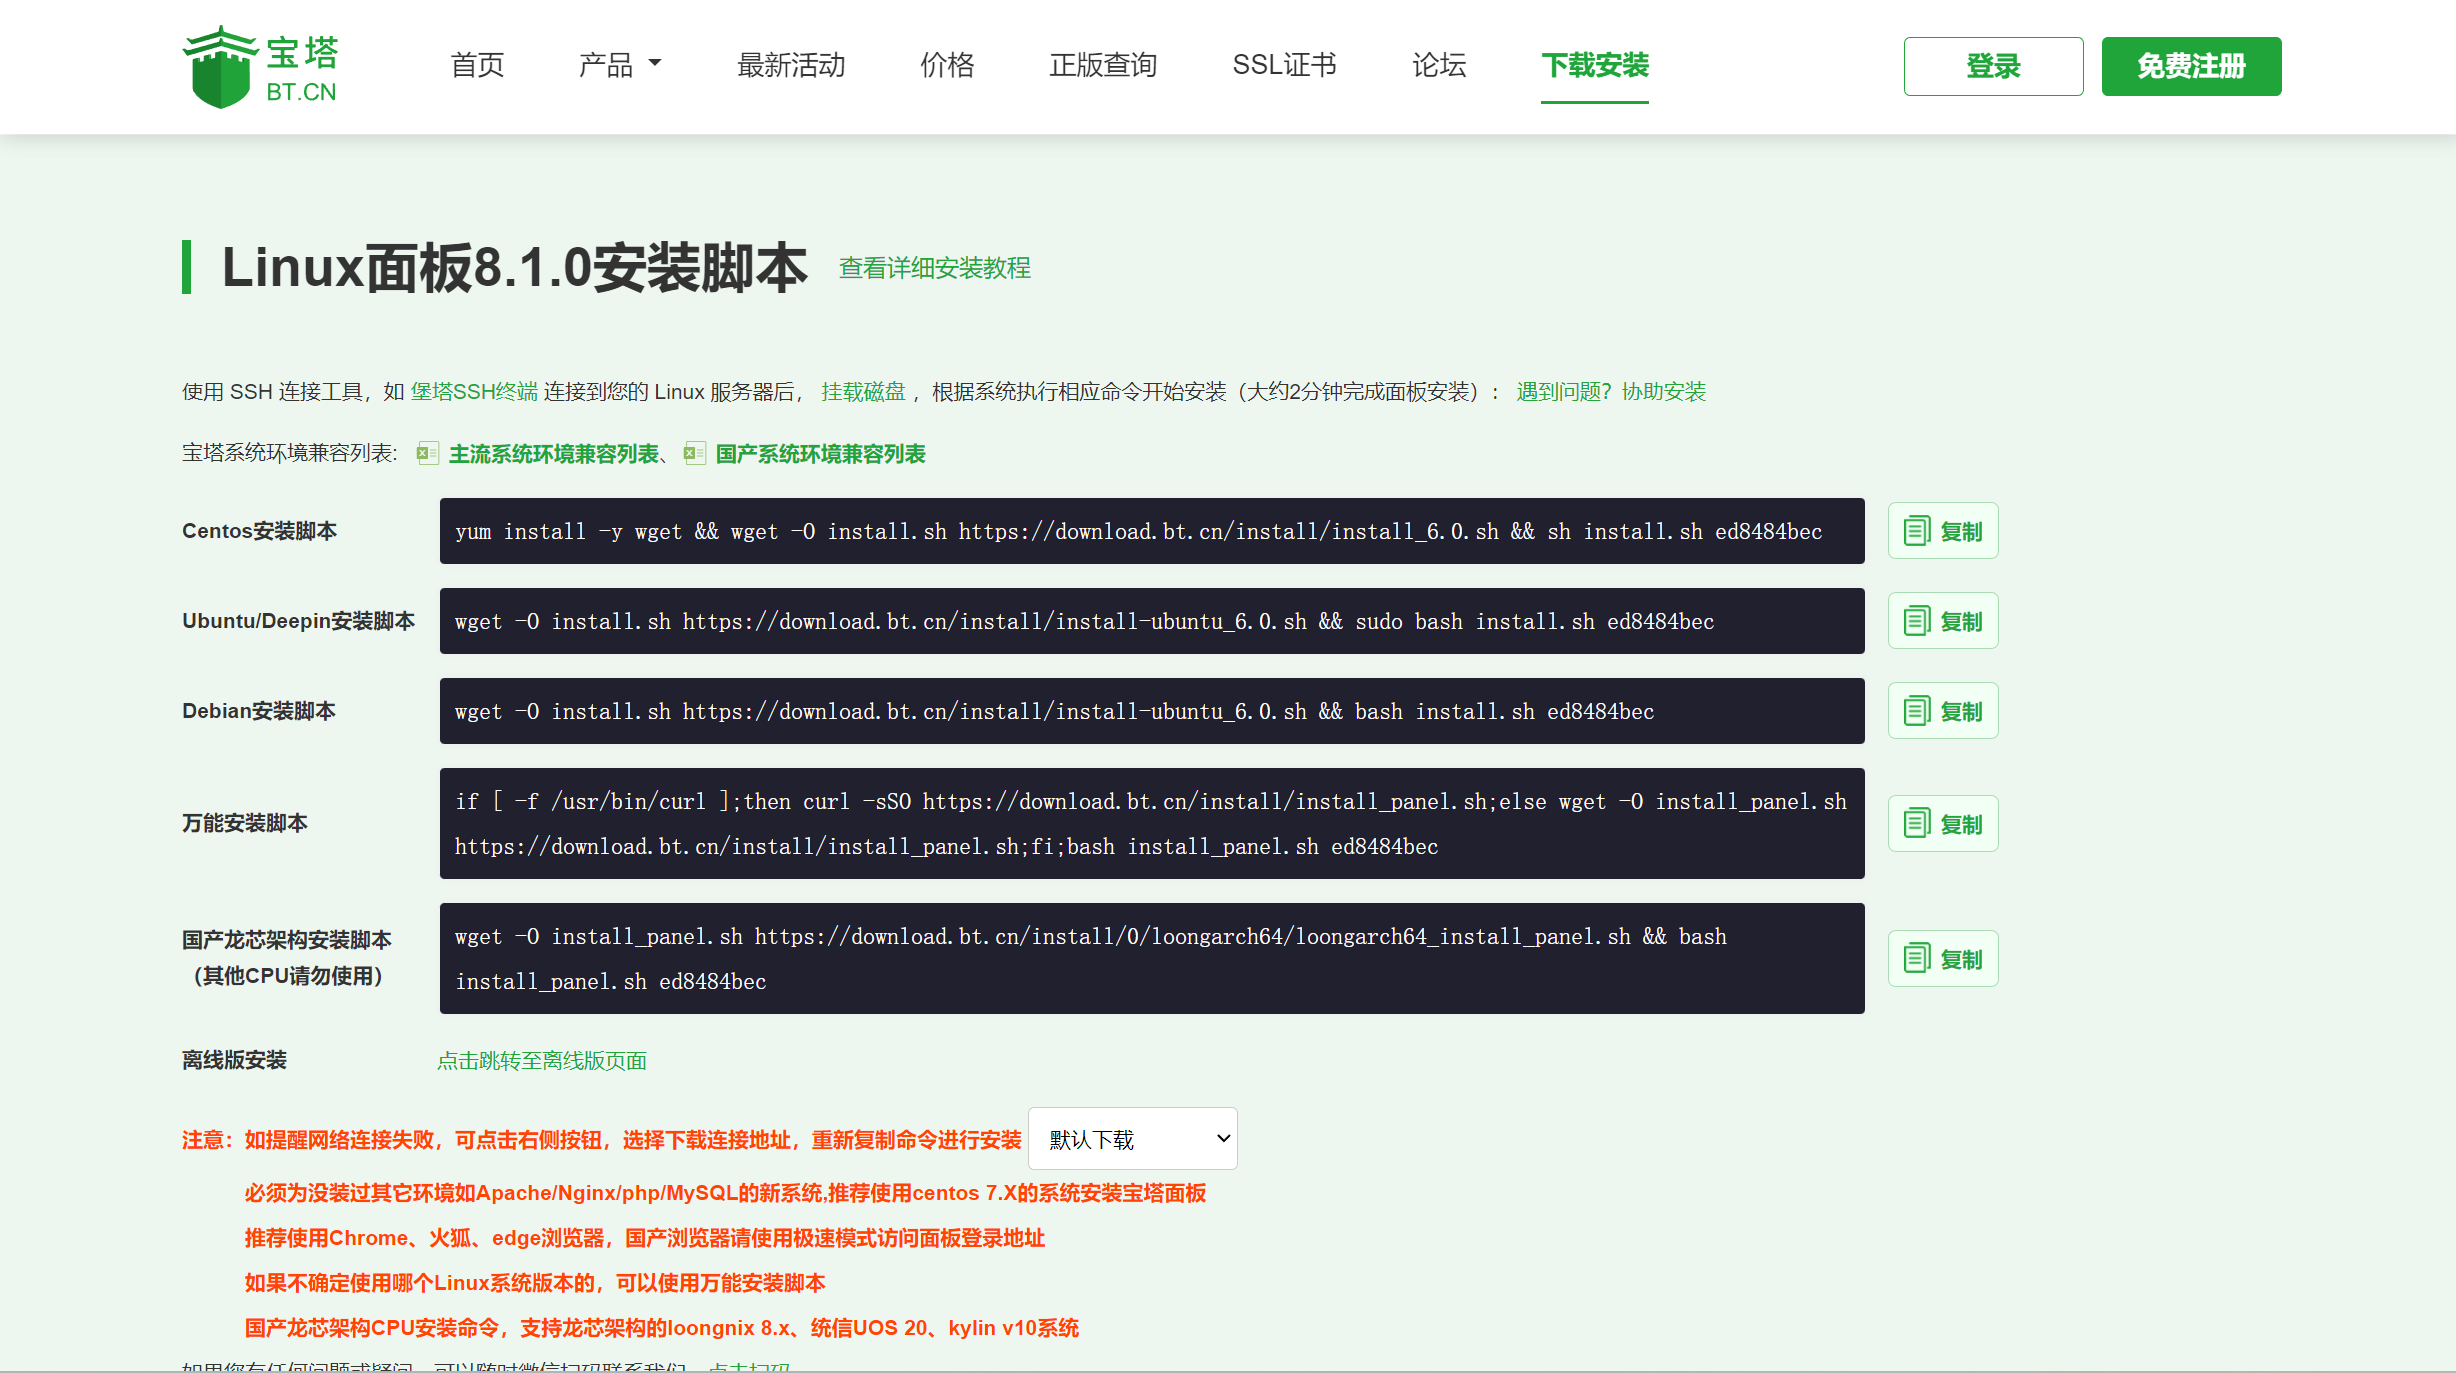Open the 默认下载 source dropdown
The width and height of the screenshot is (2456, 1373).
(1133, 1139)
